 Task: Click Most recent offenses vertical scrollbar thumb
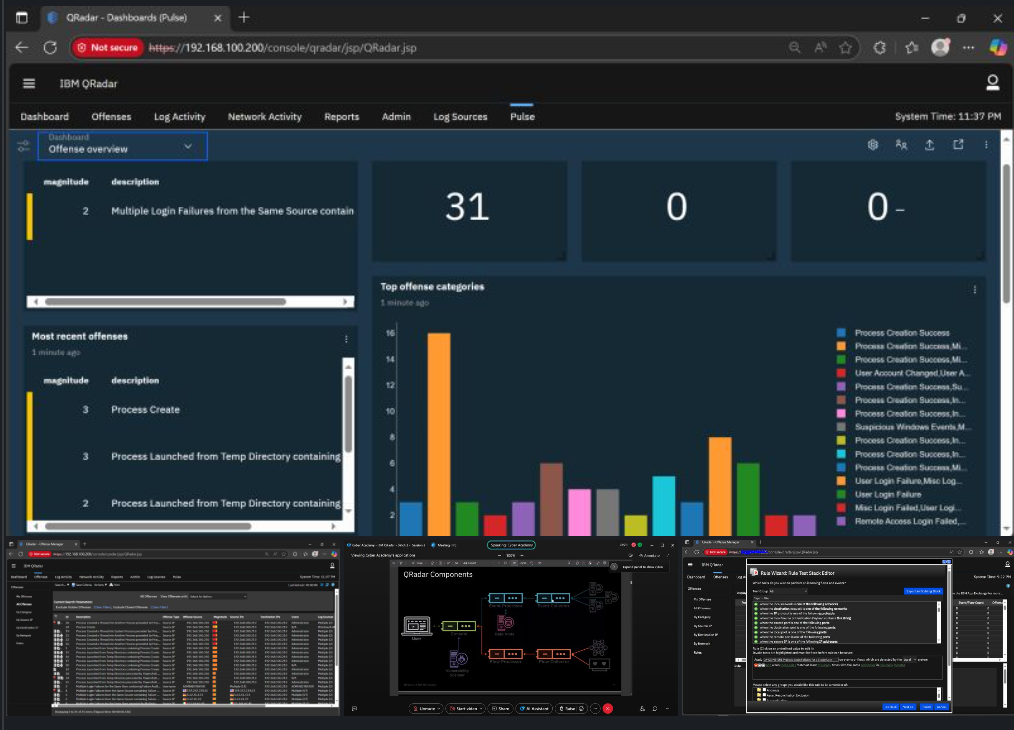(x=349, y=414)
